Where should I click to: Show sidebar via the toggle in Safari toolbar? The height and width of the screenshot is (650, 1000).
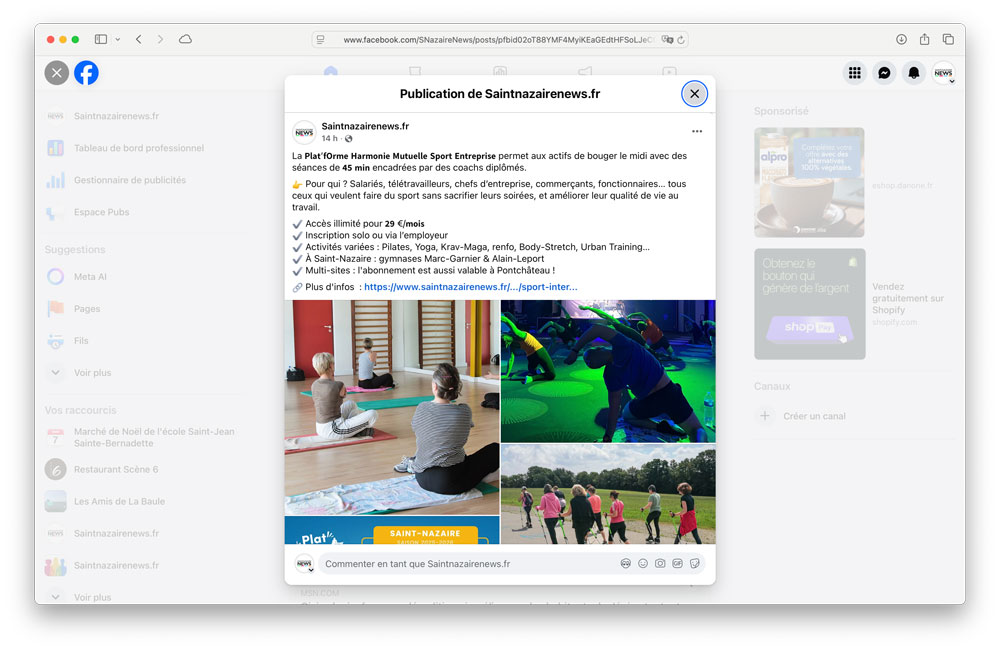pyautogui.click(x=100, y=39)
